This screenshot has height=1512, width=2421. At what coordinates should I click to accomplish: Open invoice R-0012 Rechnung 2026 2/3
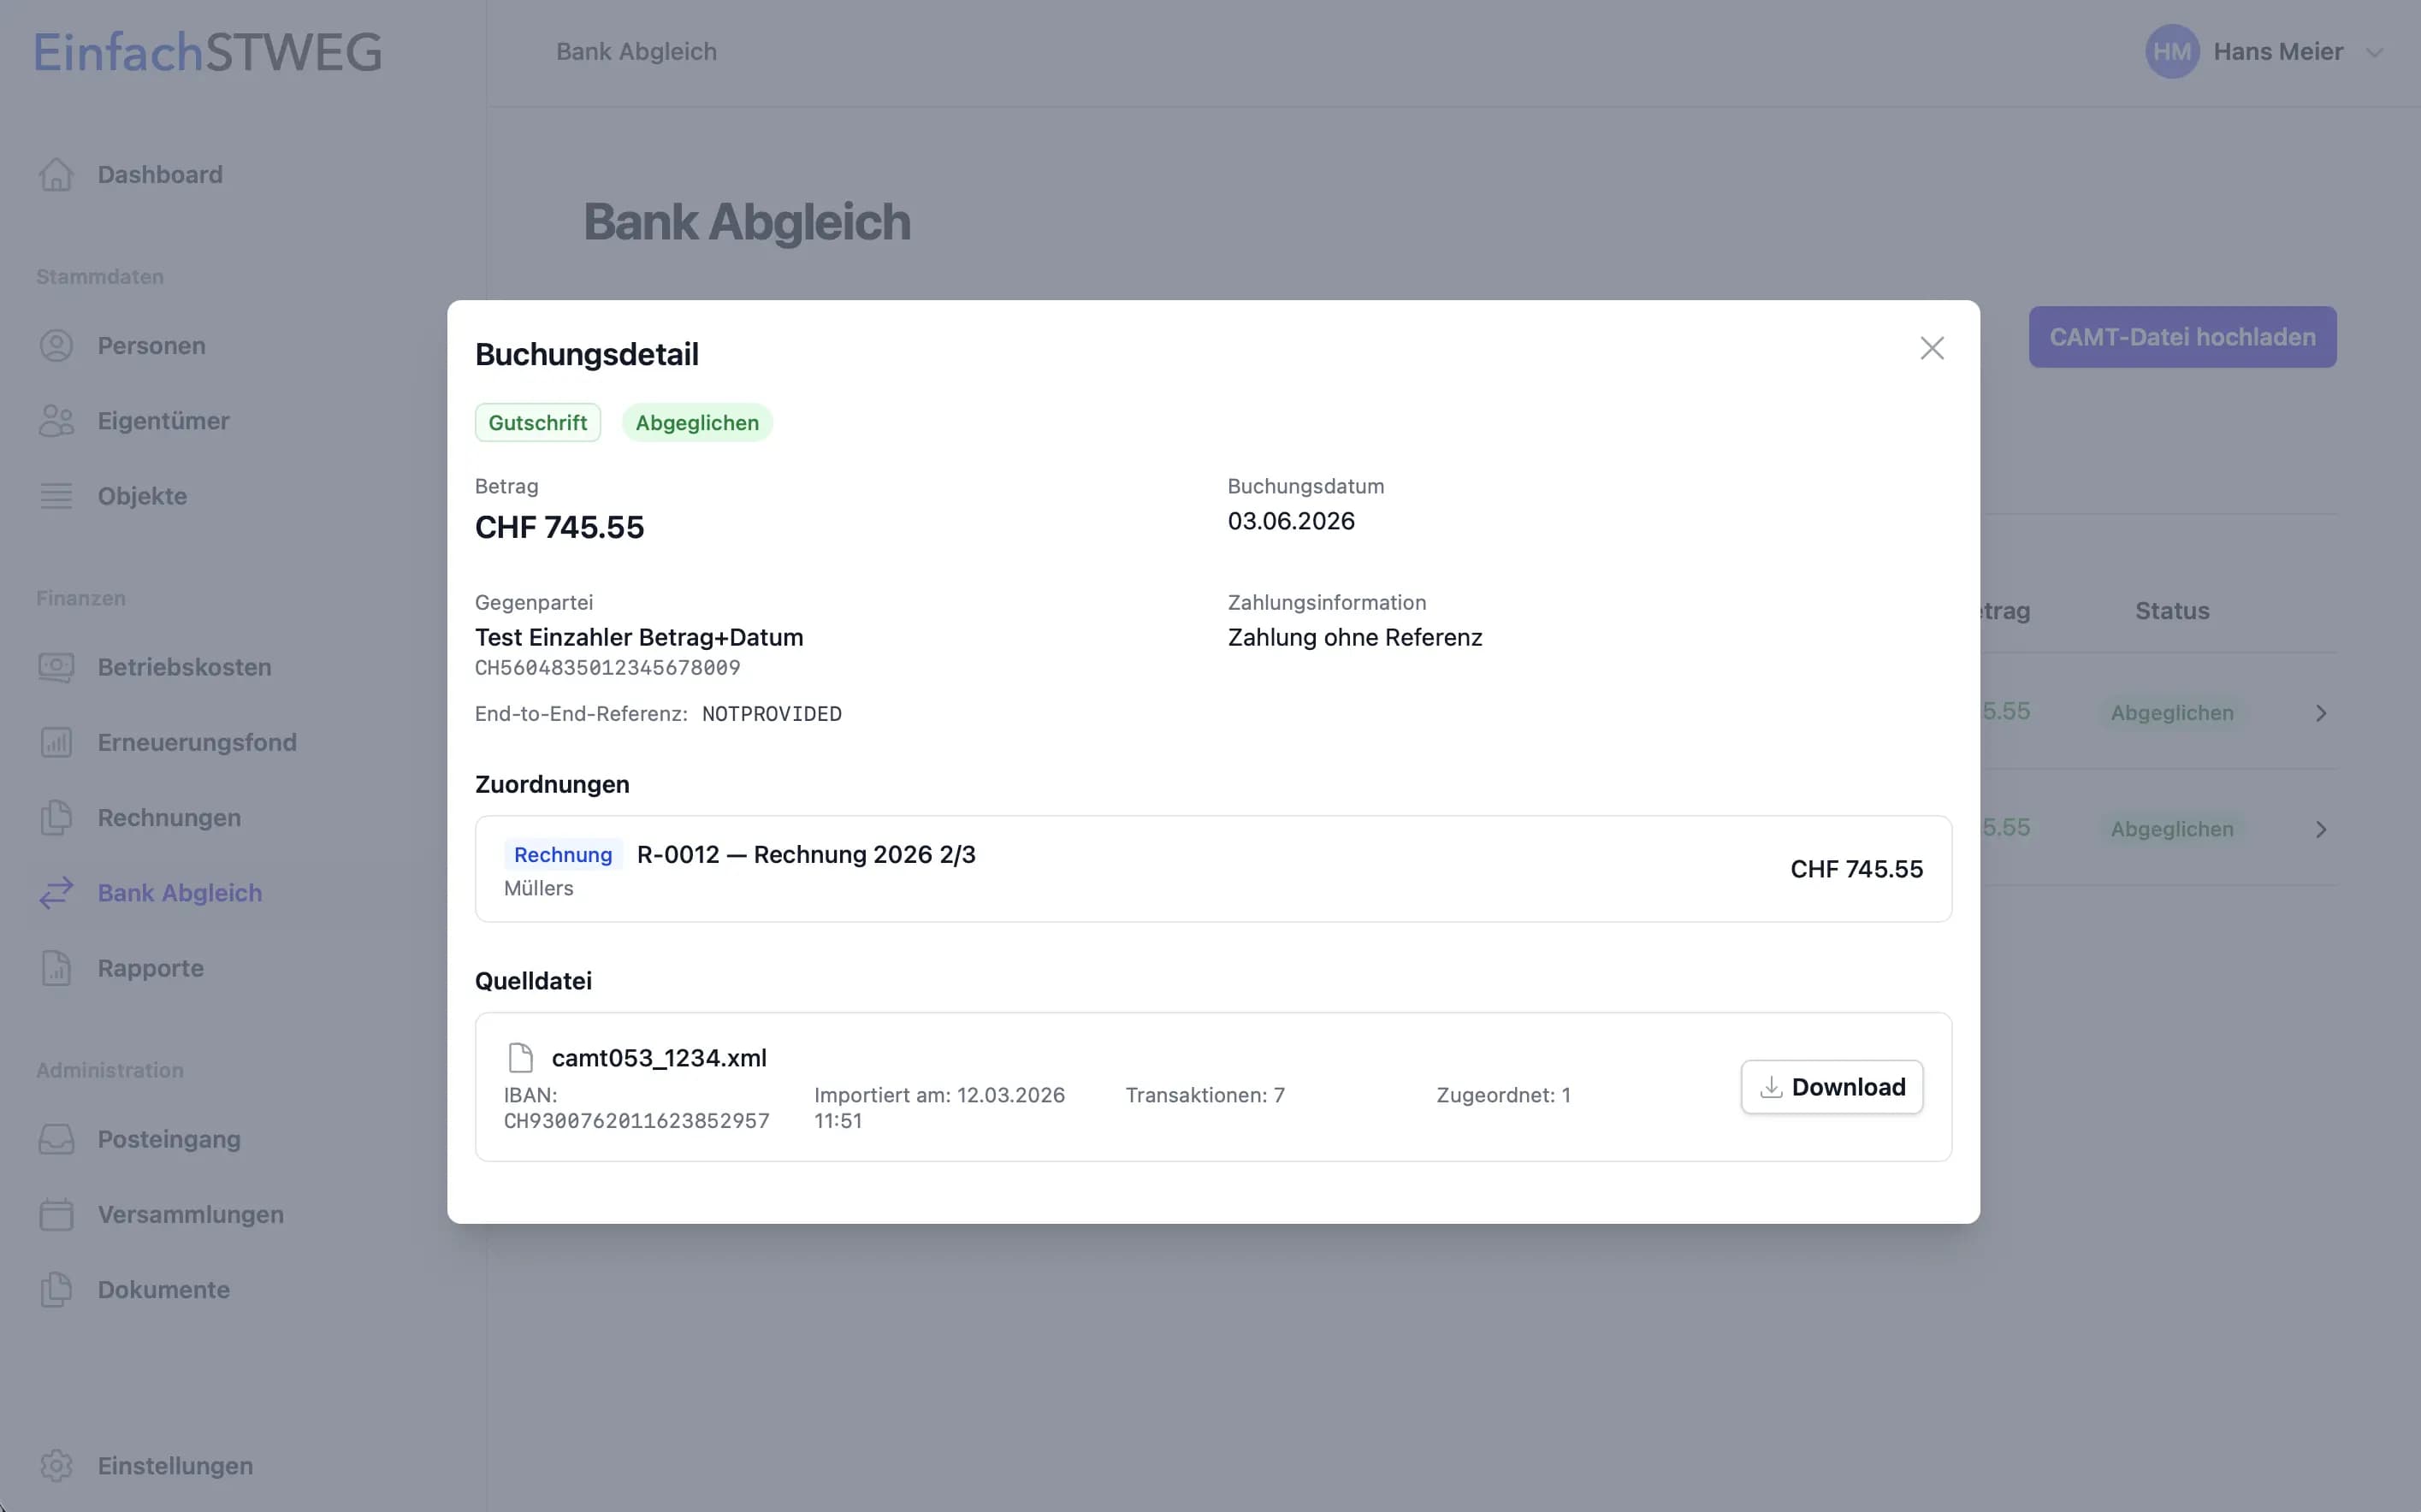[x=806, y=855]
